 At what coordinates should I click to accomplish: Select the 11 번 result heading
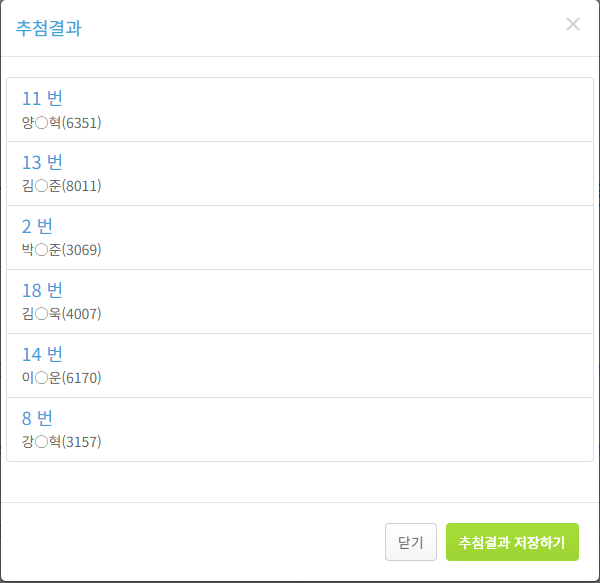point(42,98)
